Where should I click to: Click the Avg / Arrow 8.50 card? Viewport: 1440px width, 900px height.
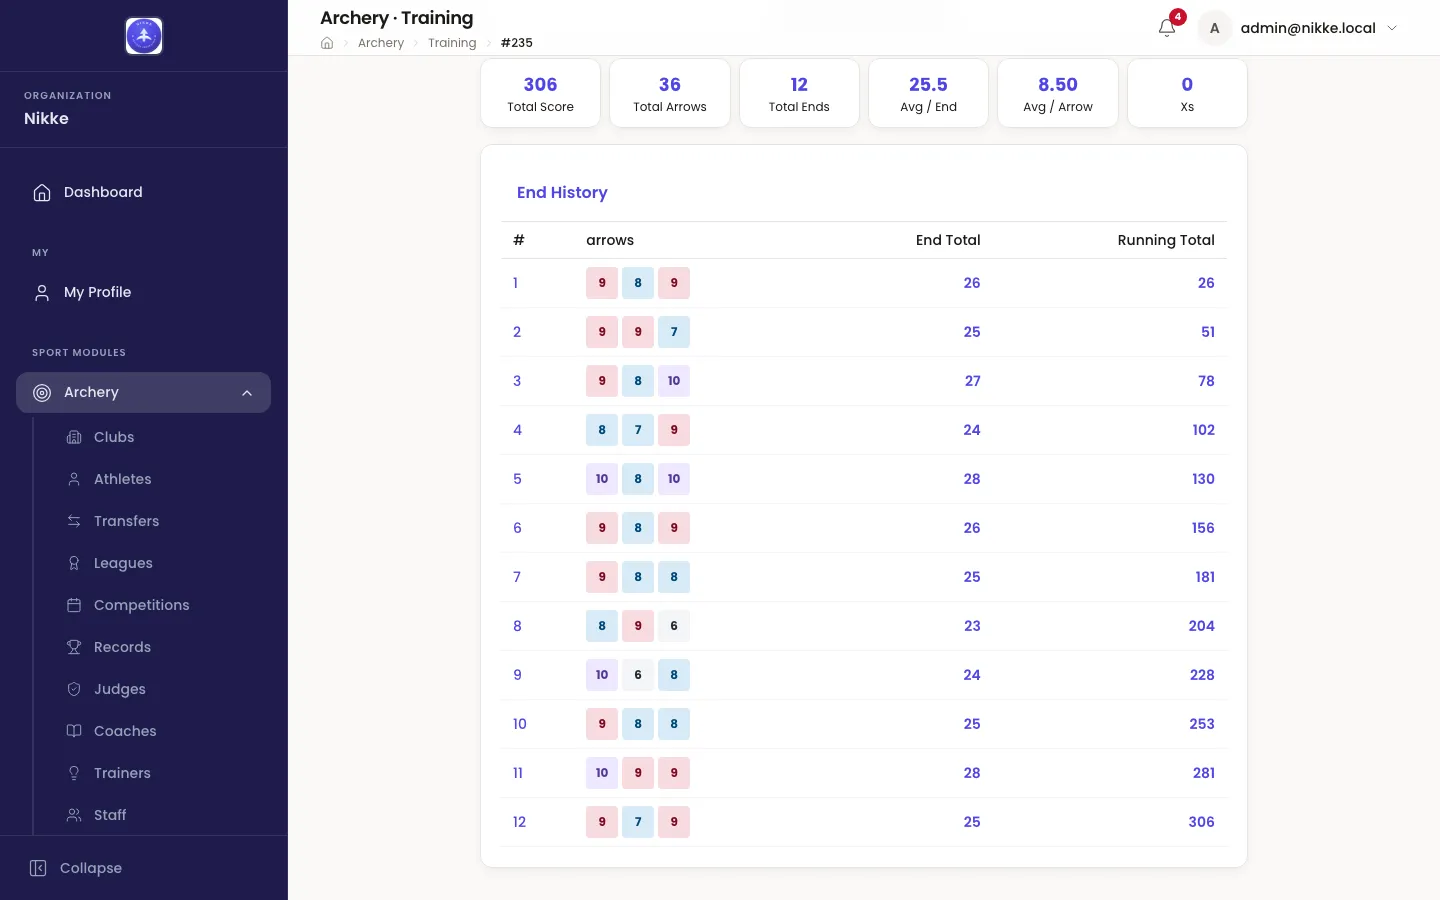(x=1058, y=93)
